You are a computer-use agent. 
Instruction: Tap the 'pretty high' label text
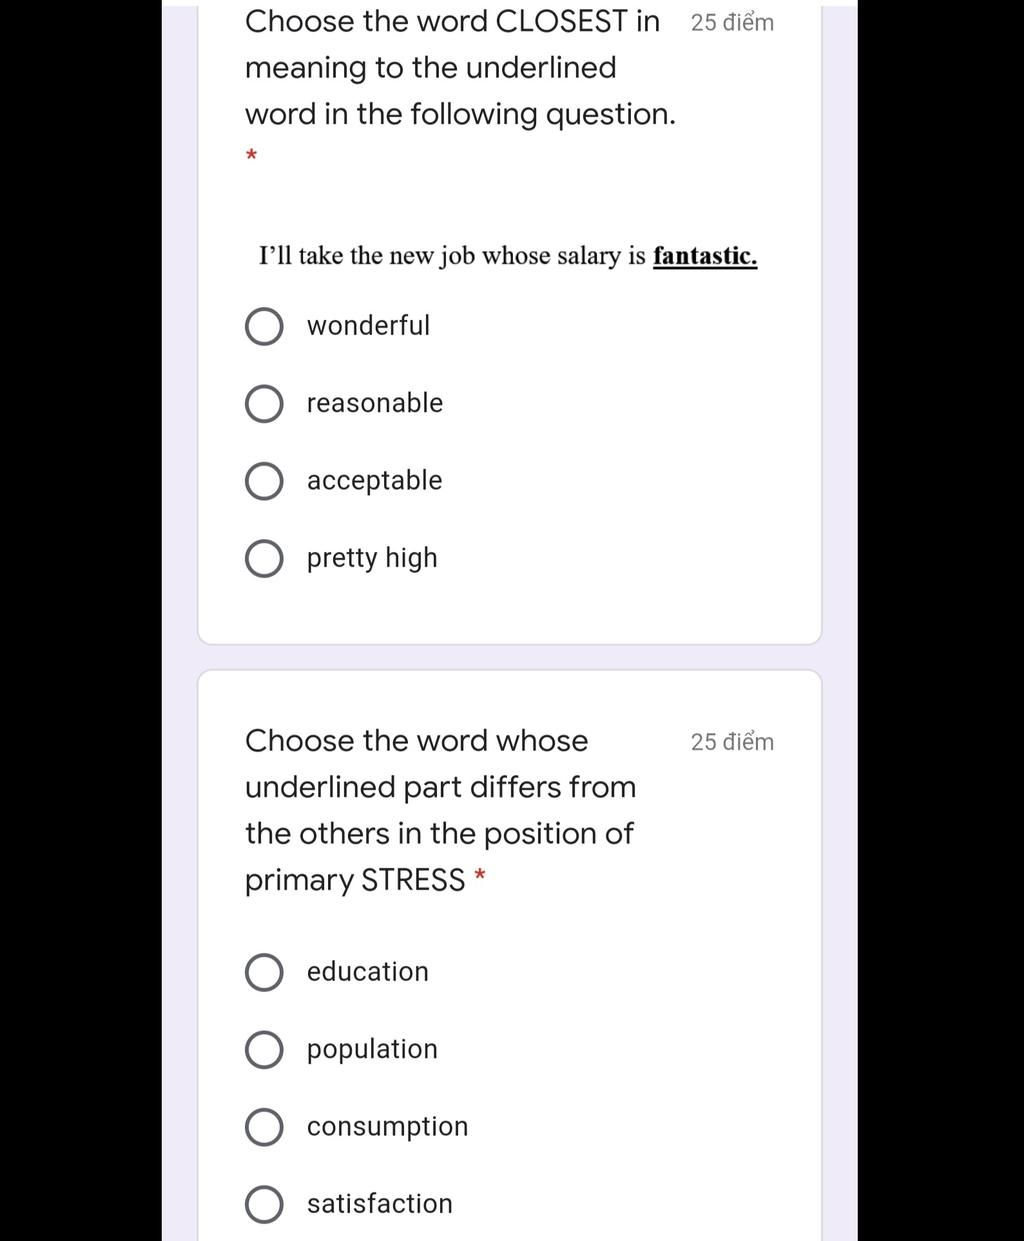(x=372, y=558)
